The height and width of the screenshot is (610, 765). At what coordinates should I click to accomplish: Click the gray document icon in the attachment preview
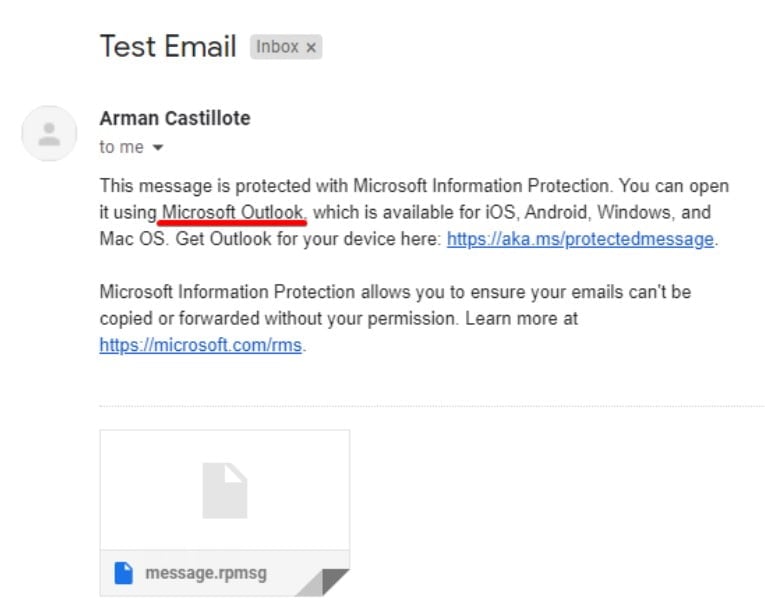(x=225, y=490)
